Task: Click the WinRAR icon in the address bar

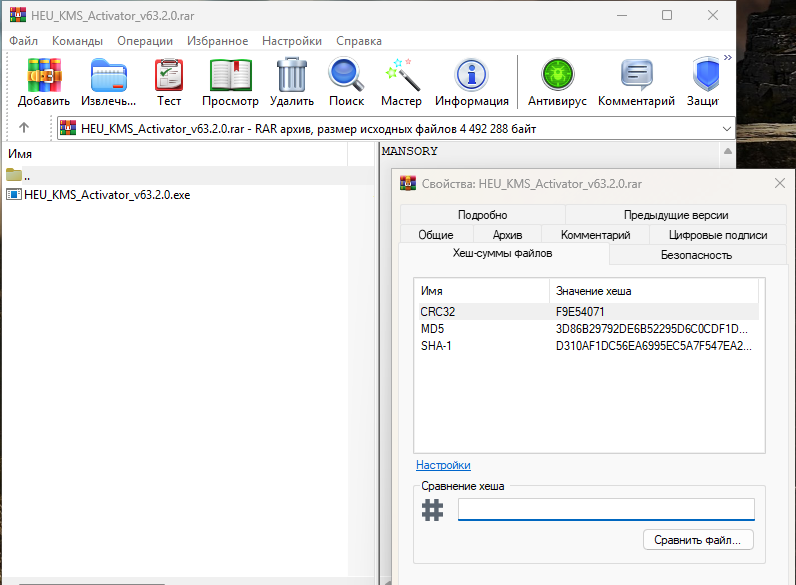Action: pyautogui.click(x=68, y=128)
